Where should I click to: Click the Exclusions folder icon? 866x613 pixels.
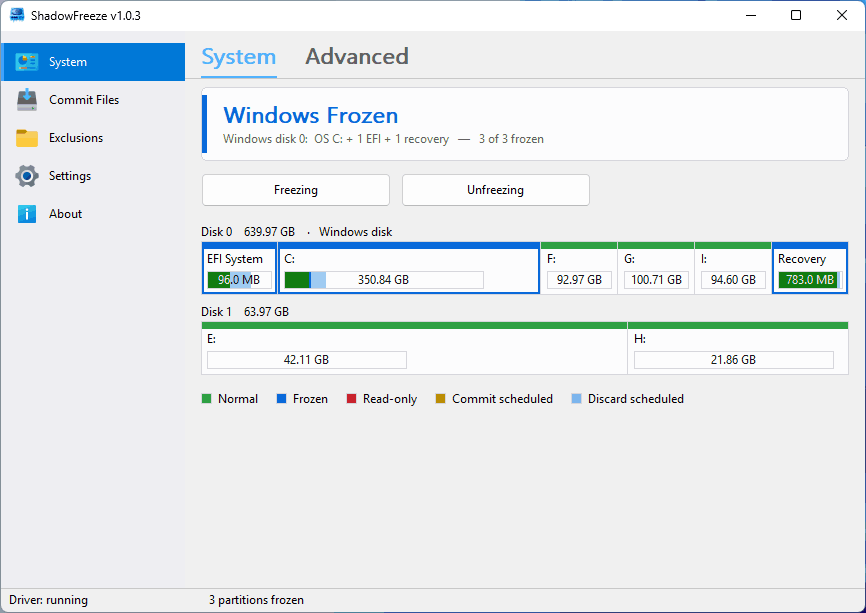tap(27, 138)
